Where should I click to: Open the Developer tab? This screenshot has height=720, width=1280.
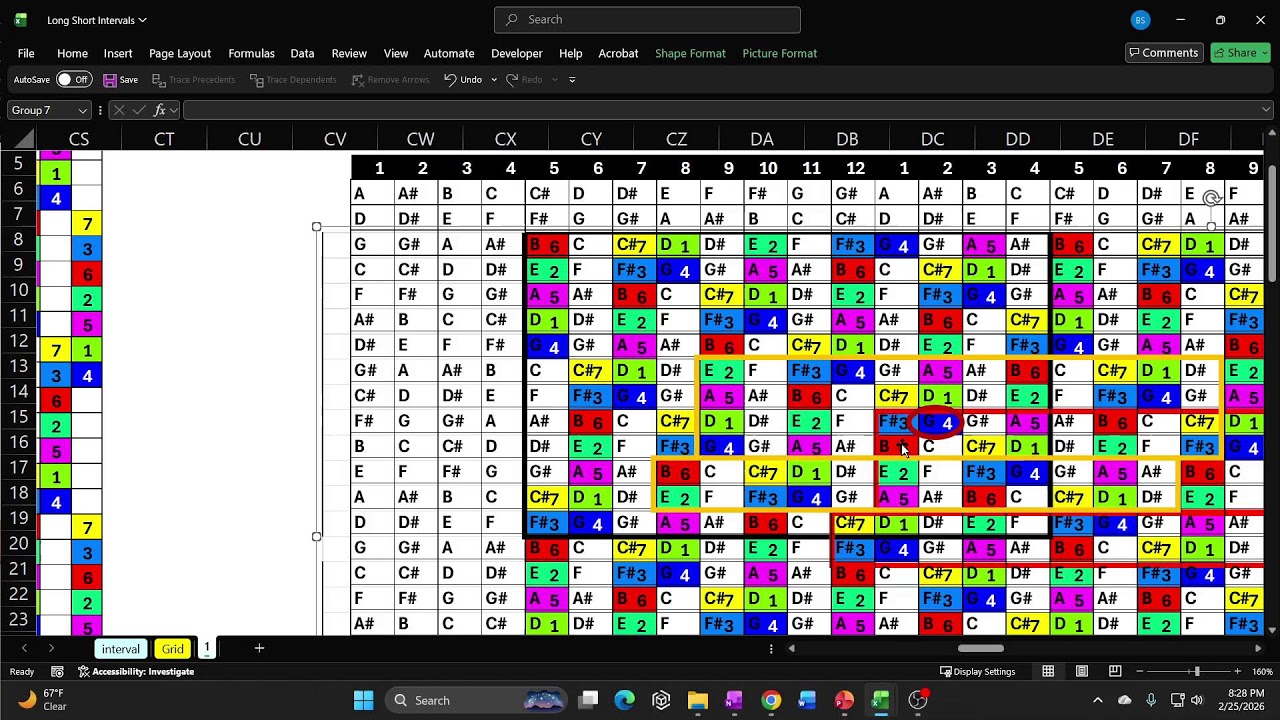517,53
